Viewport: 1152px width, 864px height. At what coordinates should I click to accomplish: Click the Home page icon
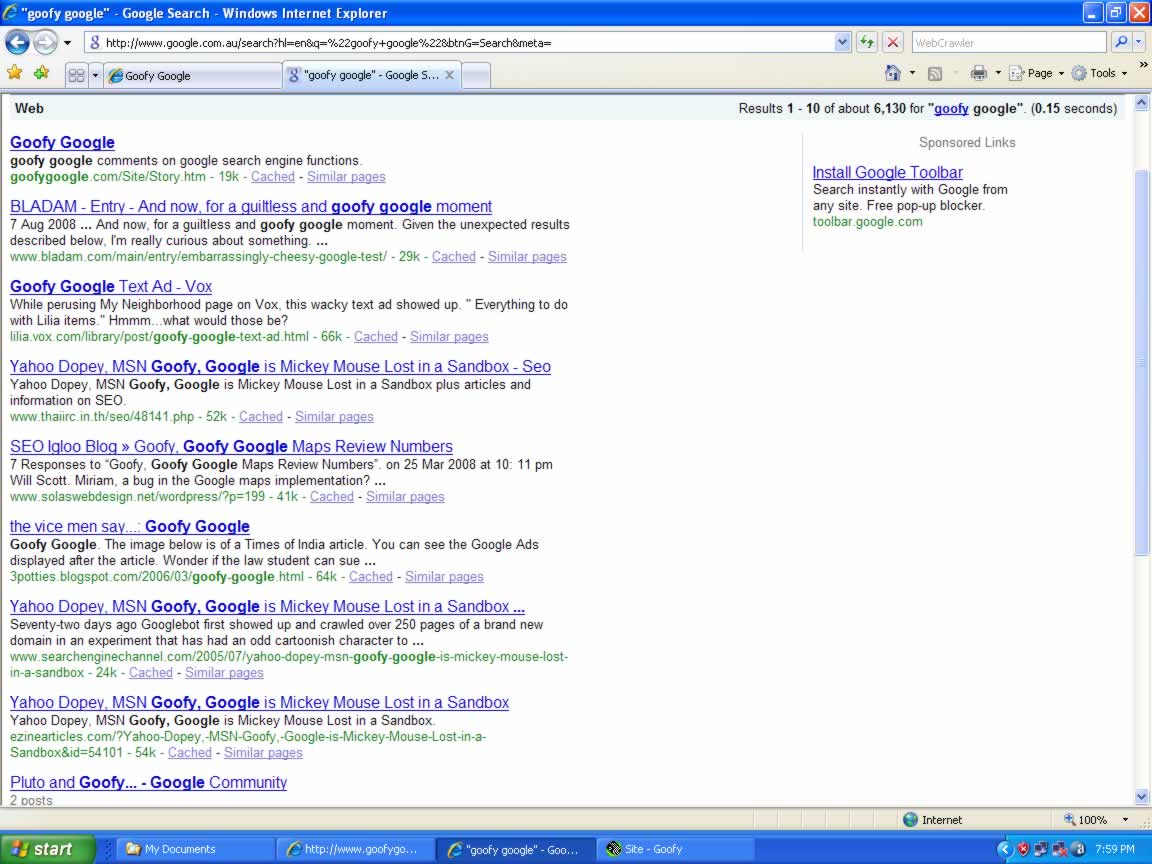(x=893, y=73)
